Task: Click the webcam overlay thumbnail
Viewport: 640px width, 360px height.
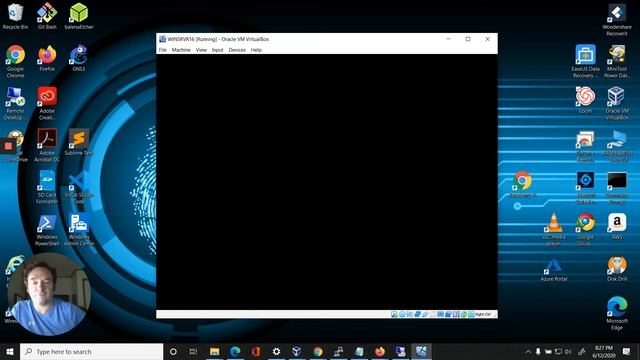Action: [49, 294]
